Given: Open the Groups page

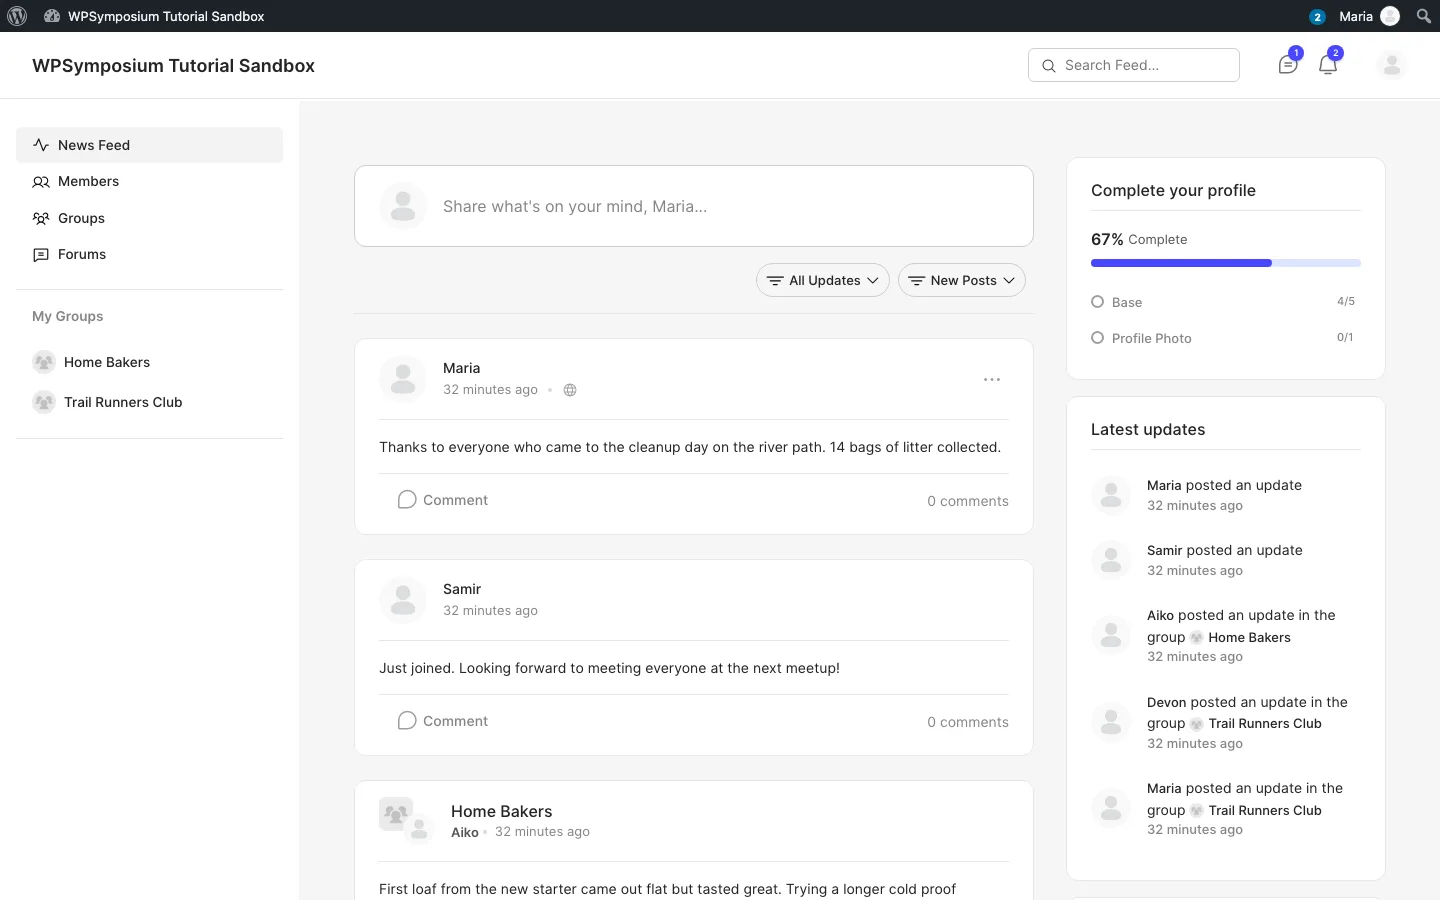Looking at the screenshot, I should [149, 218].
